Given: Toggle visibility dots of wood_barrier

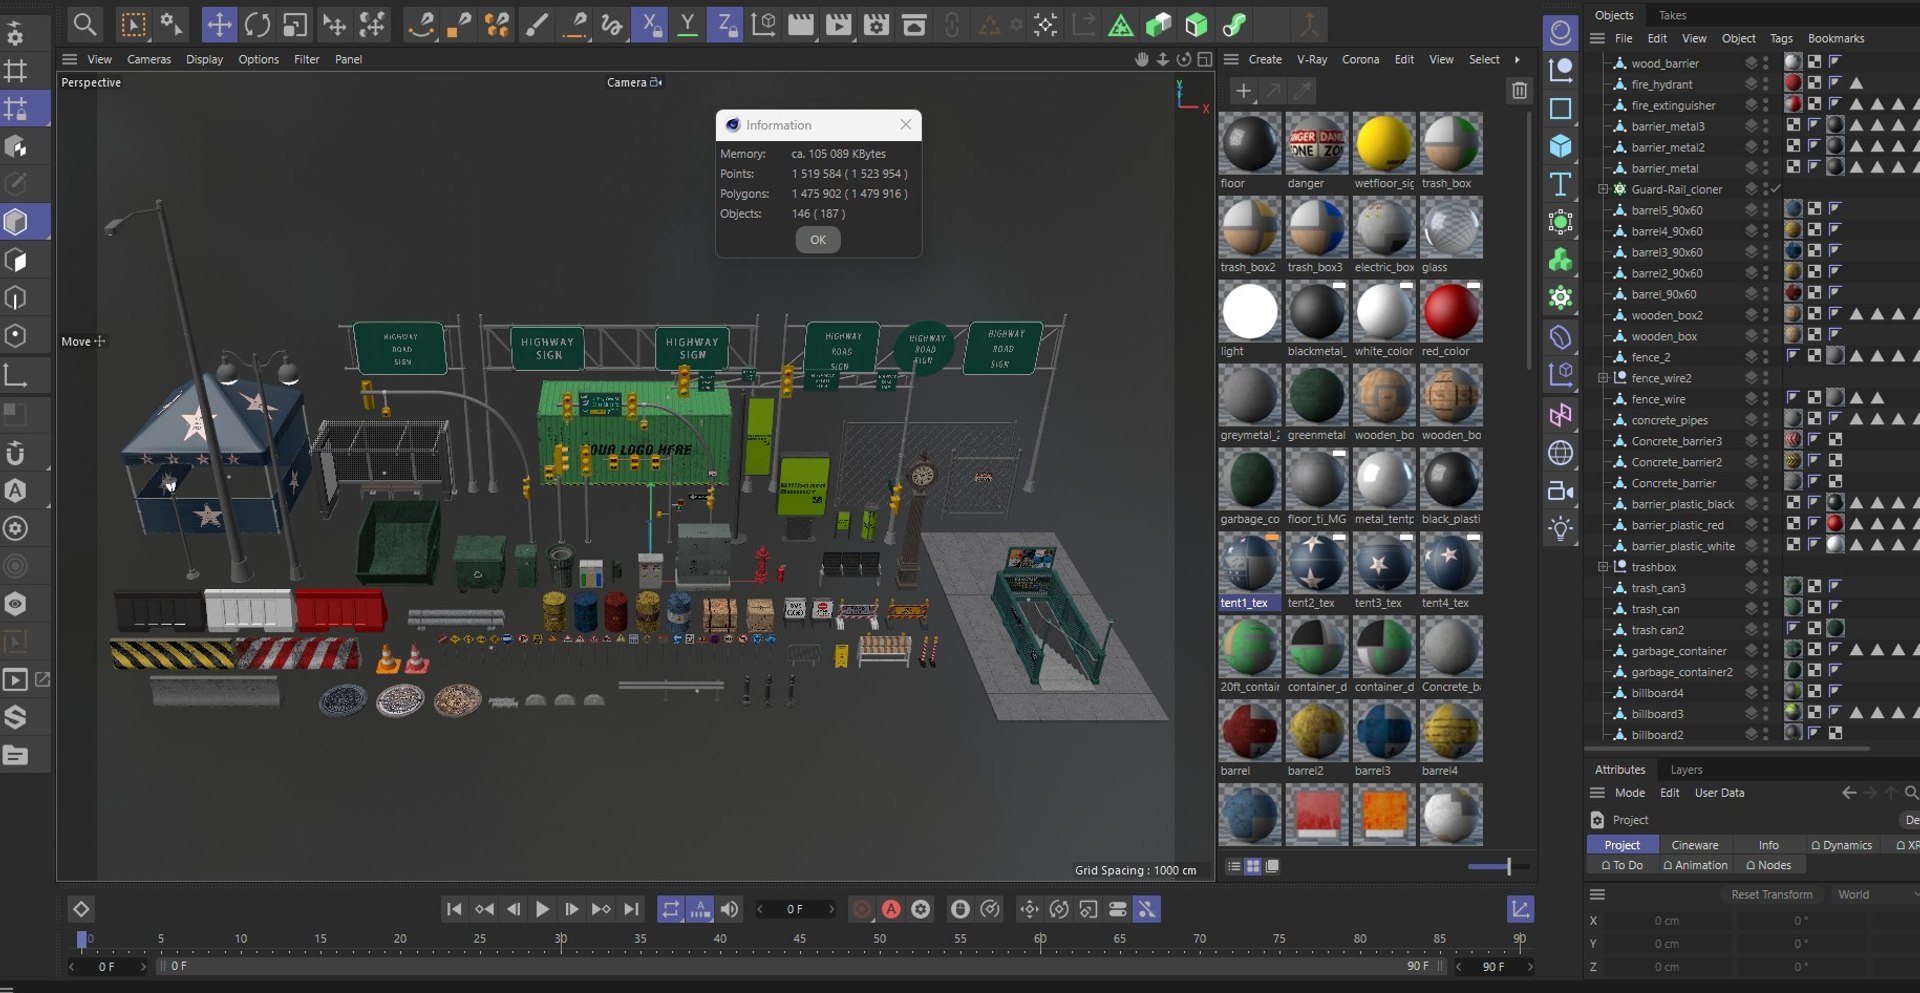Looking at the screenshot, I should pos(1766,62).
